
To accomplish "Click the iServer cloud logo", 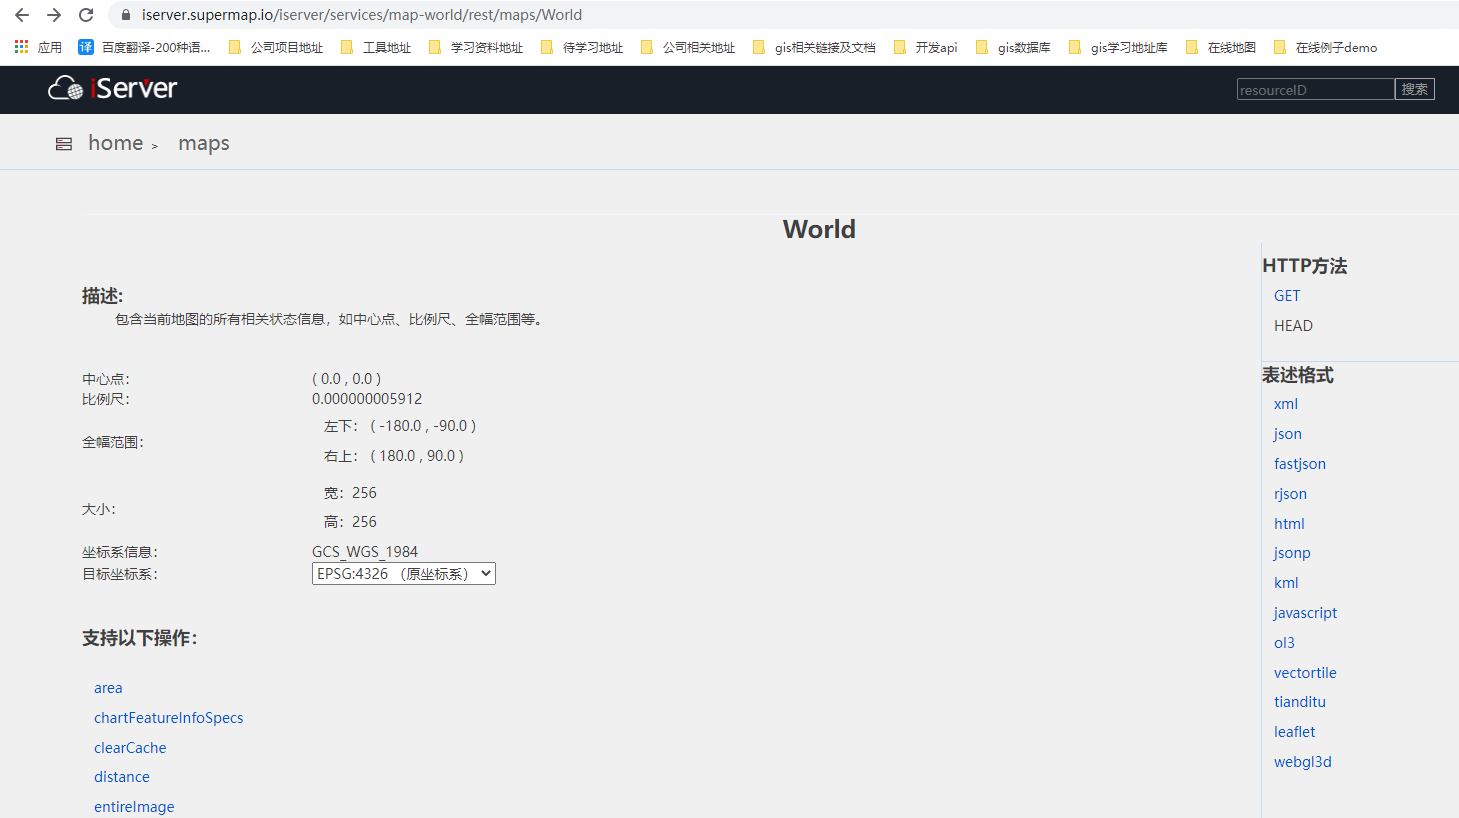I will [x=112, y=88].
